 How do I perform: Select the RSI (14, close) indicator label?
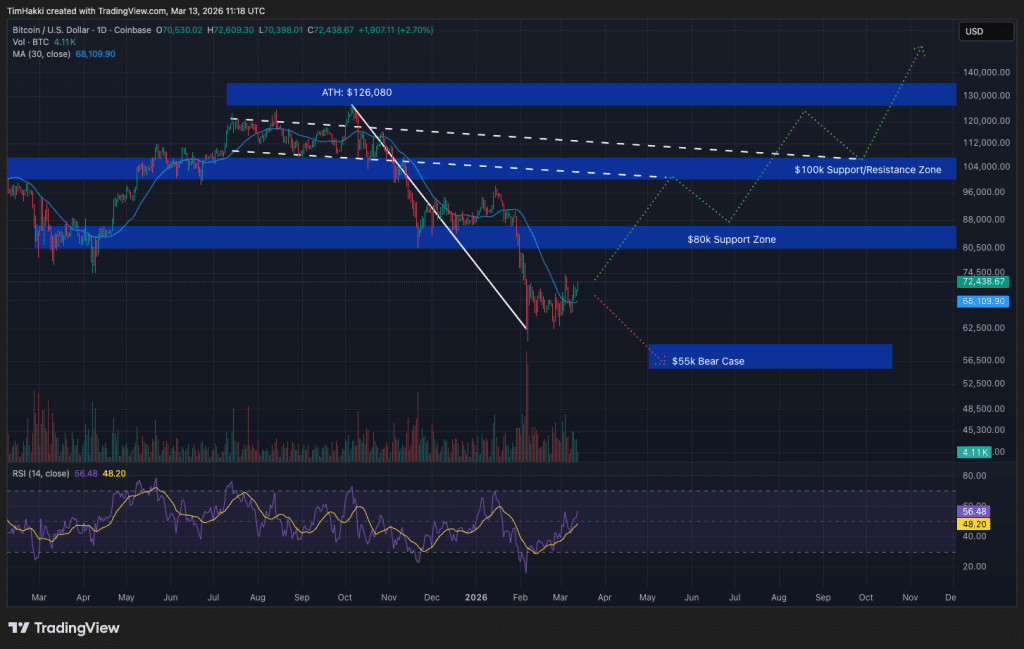pos(40,475)
